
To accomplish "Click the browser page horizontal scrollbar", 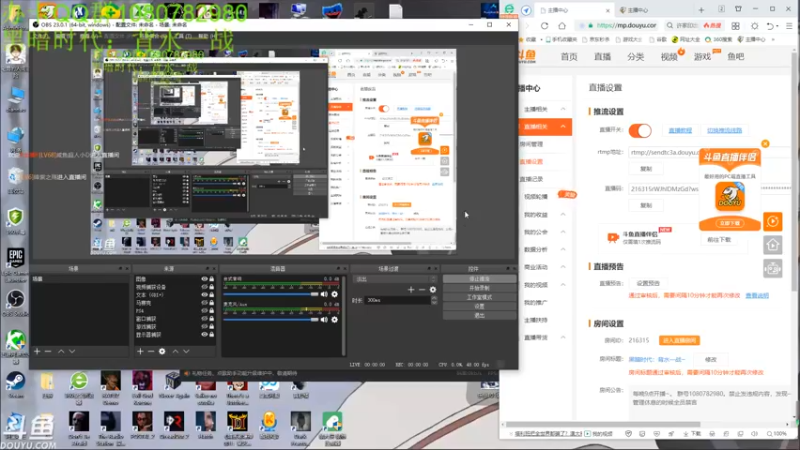I will pyautogui.click(x=603, y=424).
